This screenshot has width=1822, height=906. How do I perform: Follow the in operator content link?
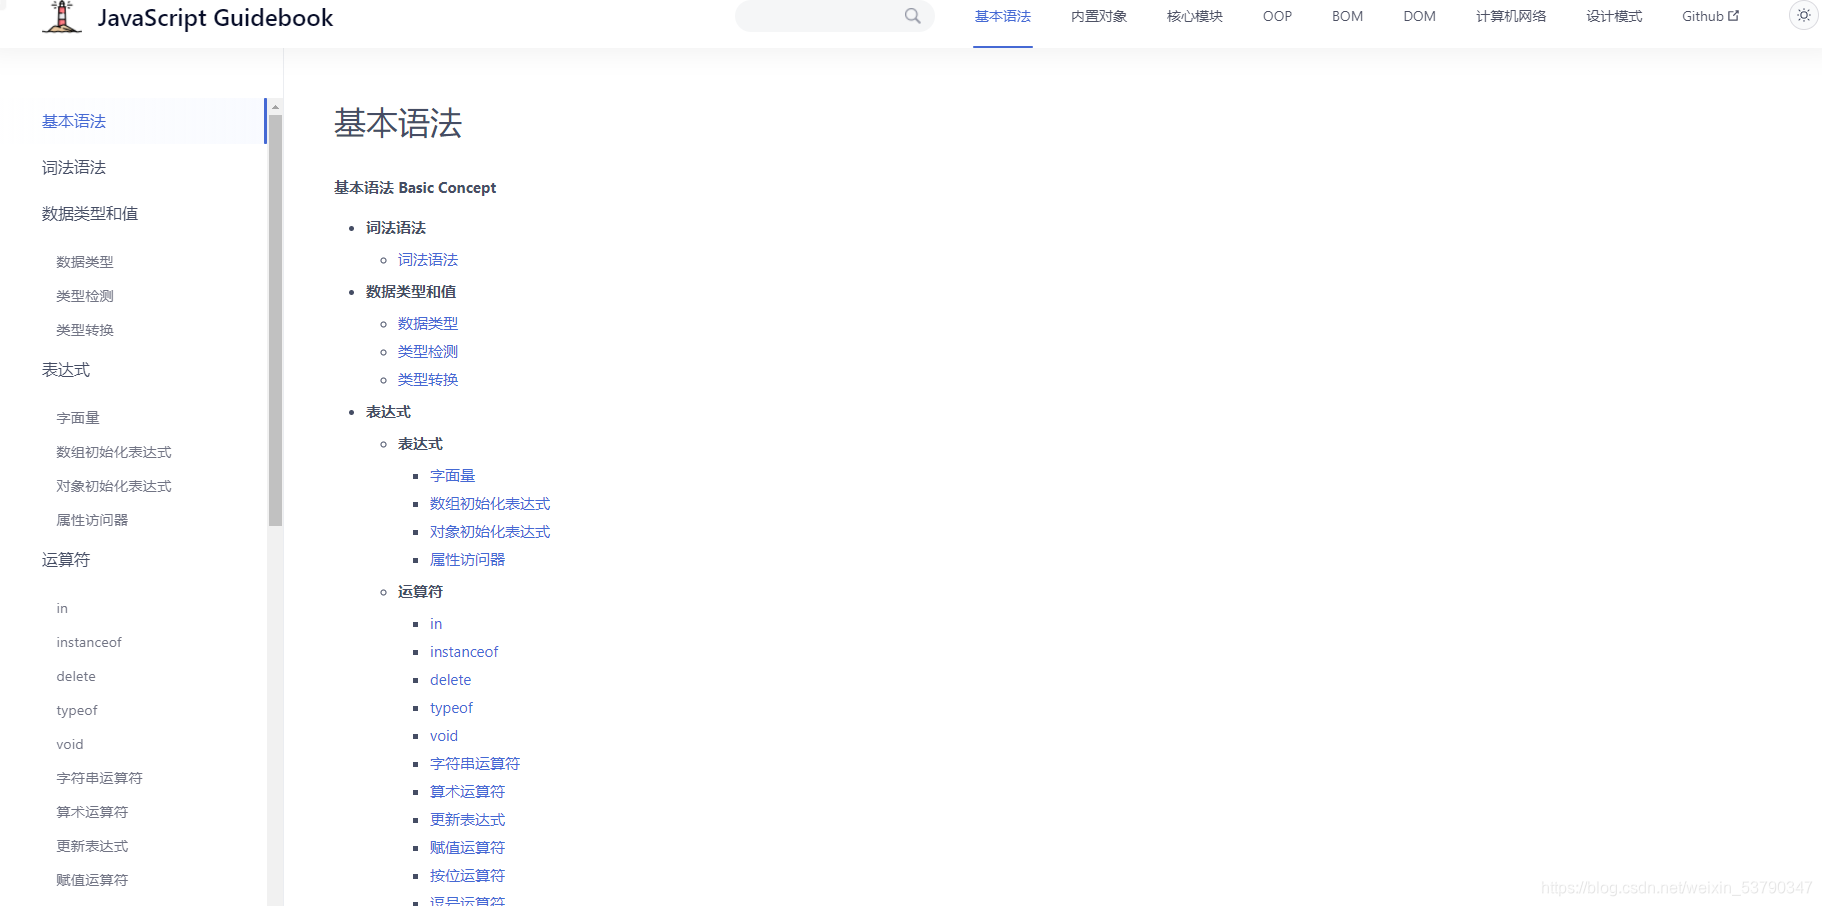click(436, 623)
